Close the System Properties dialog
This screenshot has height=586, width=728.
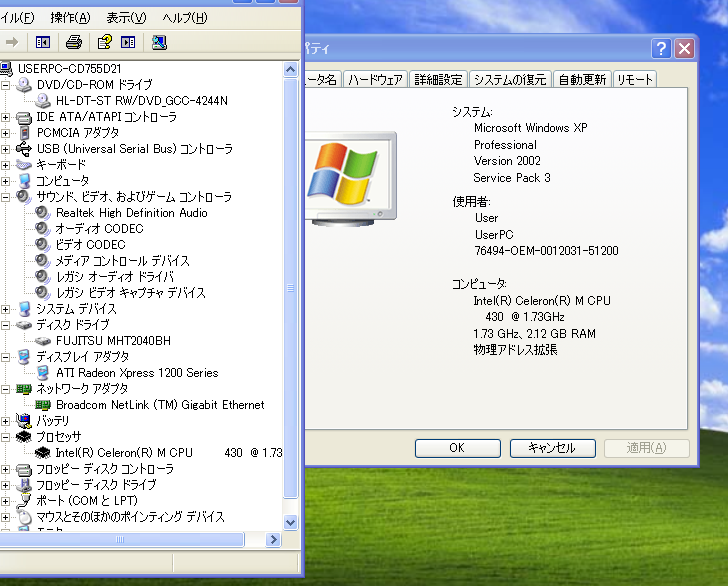pyautogui.click(x=684, y=48)
